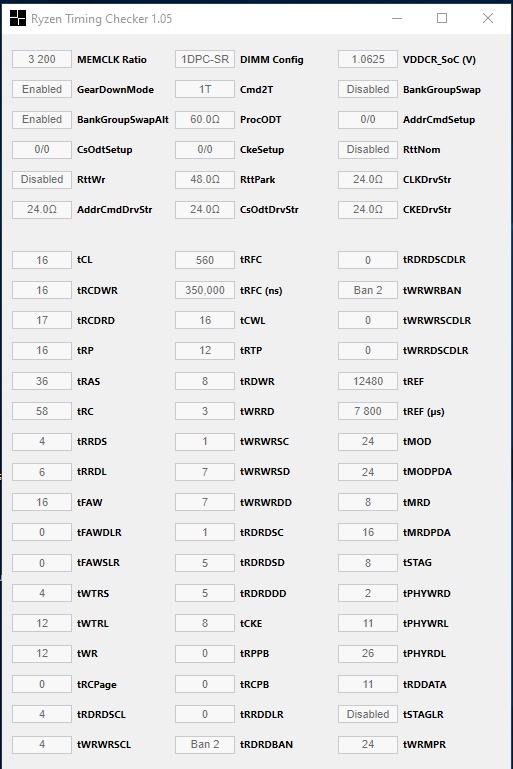The image size is (513, 769).
Task: Click the tFAW value field
Action: (x=42, y=502)
